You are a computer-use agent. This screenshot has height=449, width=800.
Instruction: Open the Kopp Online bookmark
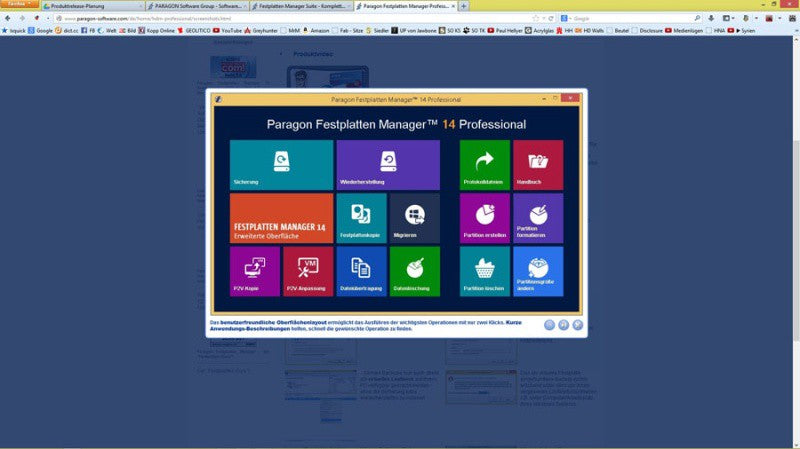click(157, 31)
